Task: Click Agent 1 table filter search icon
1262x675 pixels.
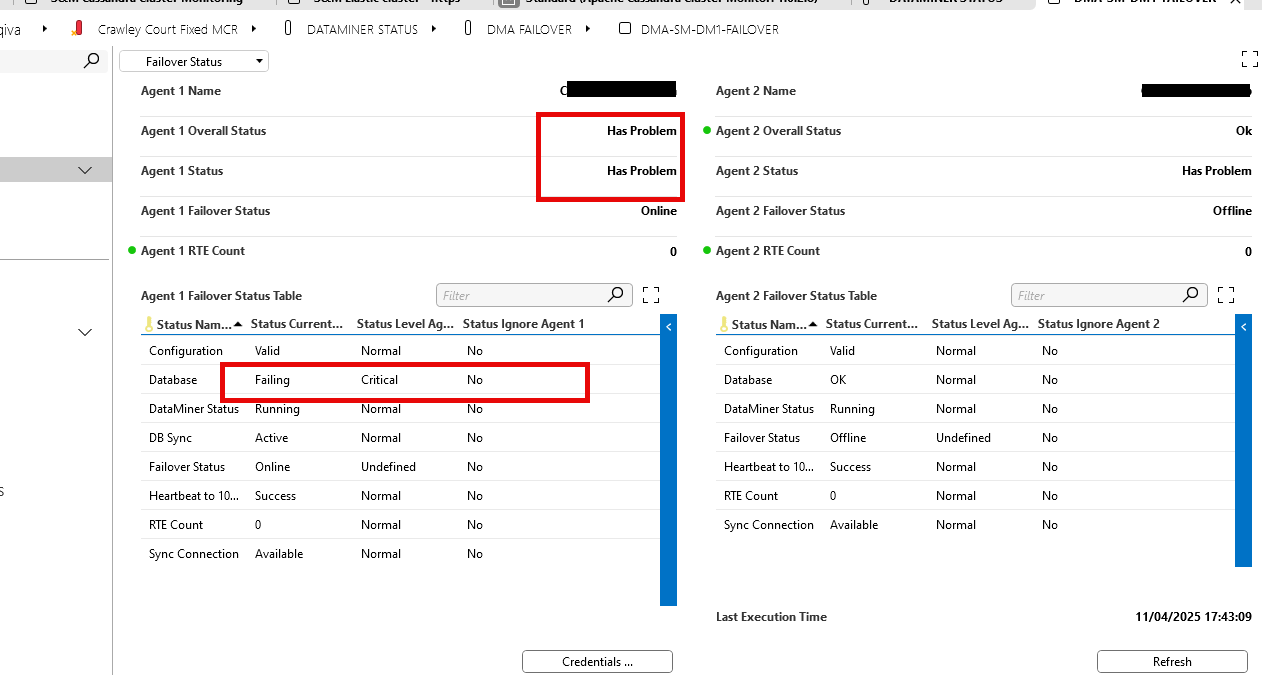Action: (616, 295)
